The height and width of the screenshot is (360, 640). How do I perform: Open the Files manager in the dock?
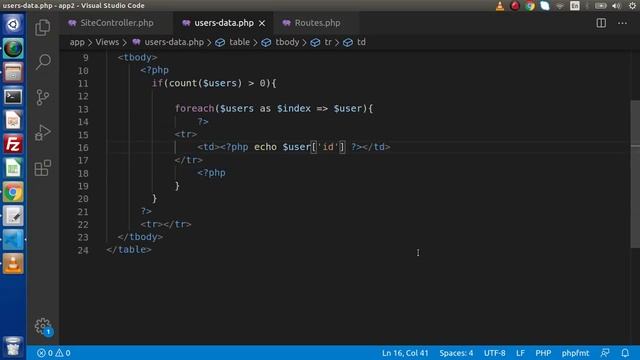pos(13,73)
